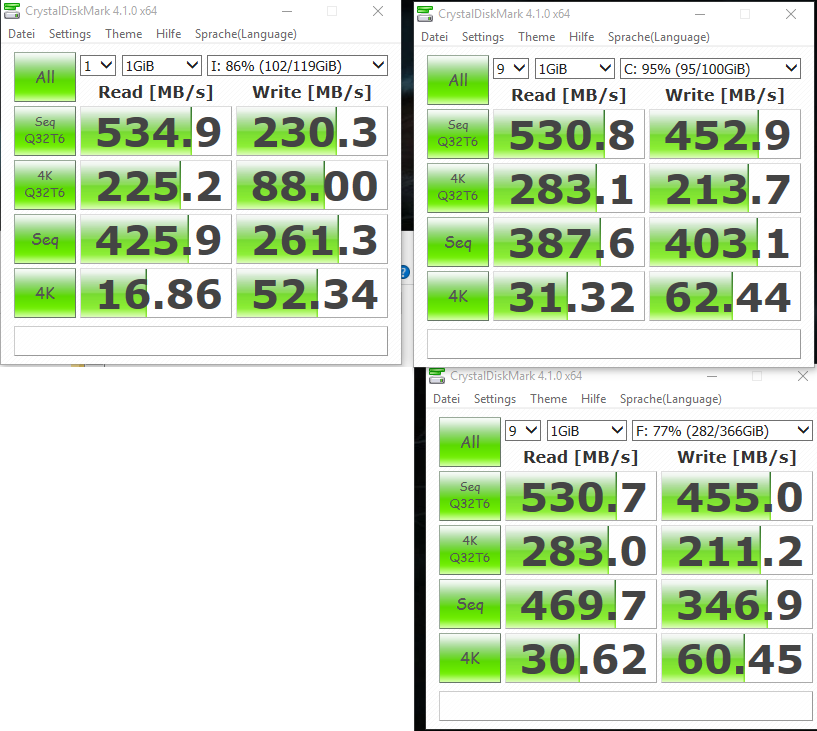The height and width of the screenshot is (731, 817).
Task: Select the 455.0 write result in F: window
Action: tap(737, 496)
